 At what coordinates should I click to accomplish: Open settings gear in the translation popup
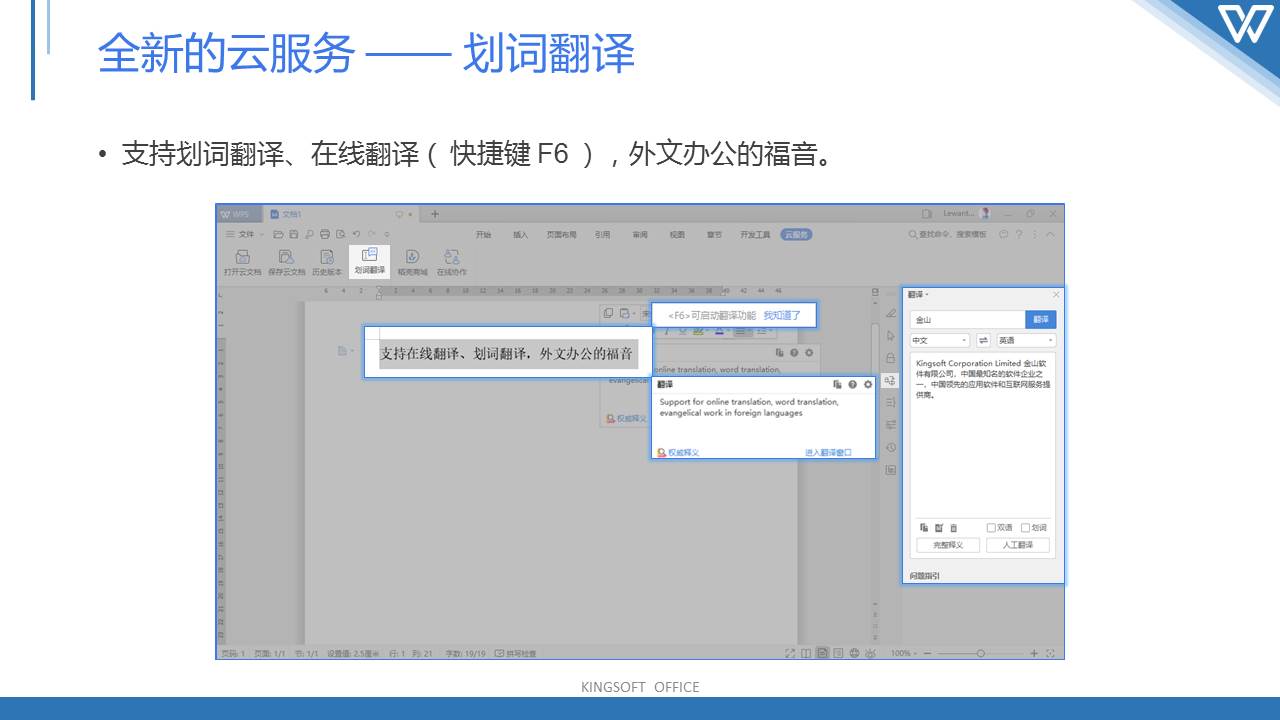(867, 384)
